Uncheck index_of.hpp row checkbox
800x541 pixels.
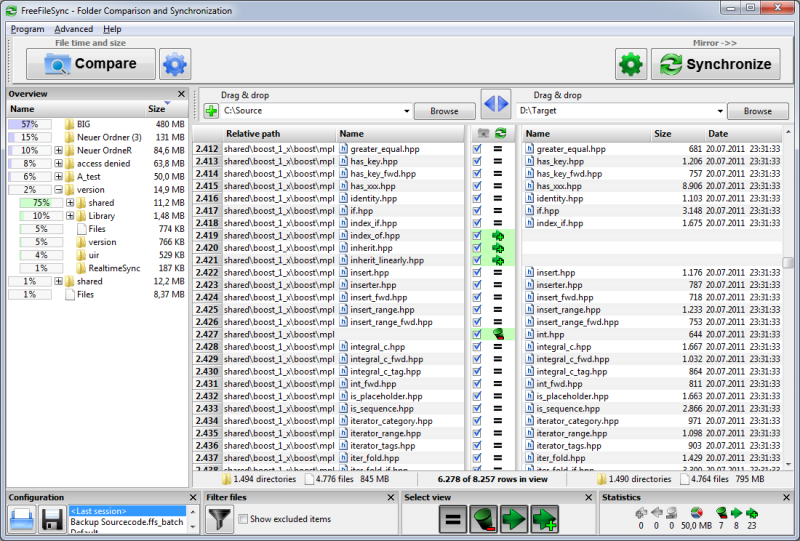pyautogui.click(x=477, y=235)
